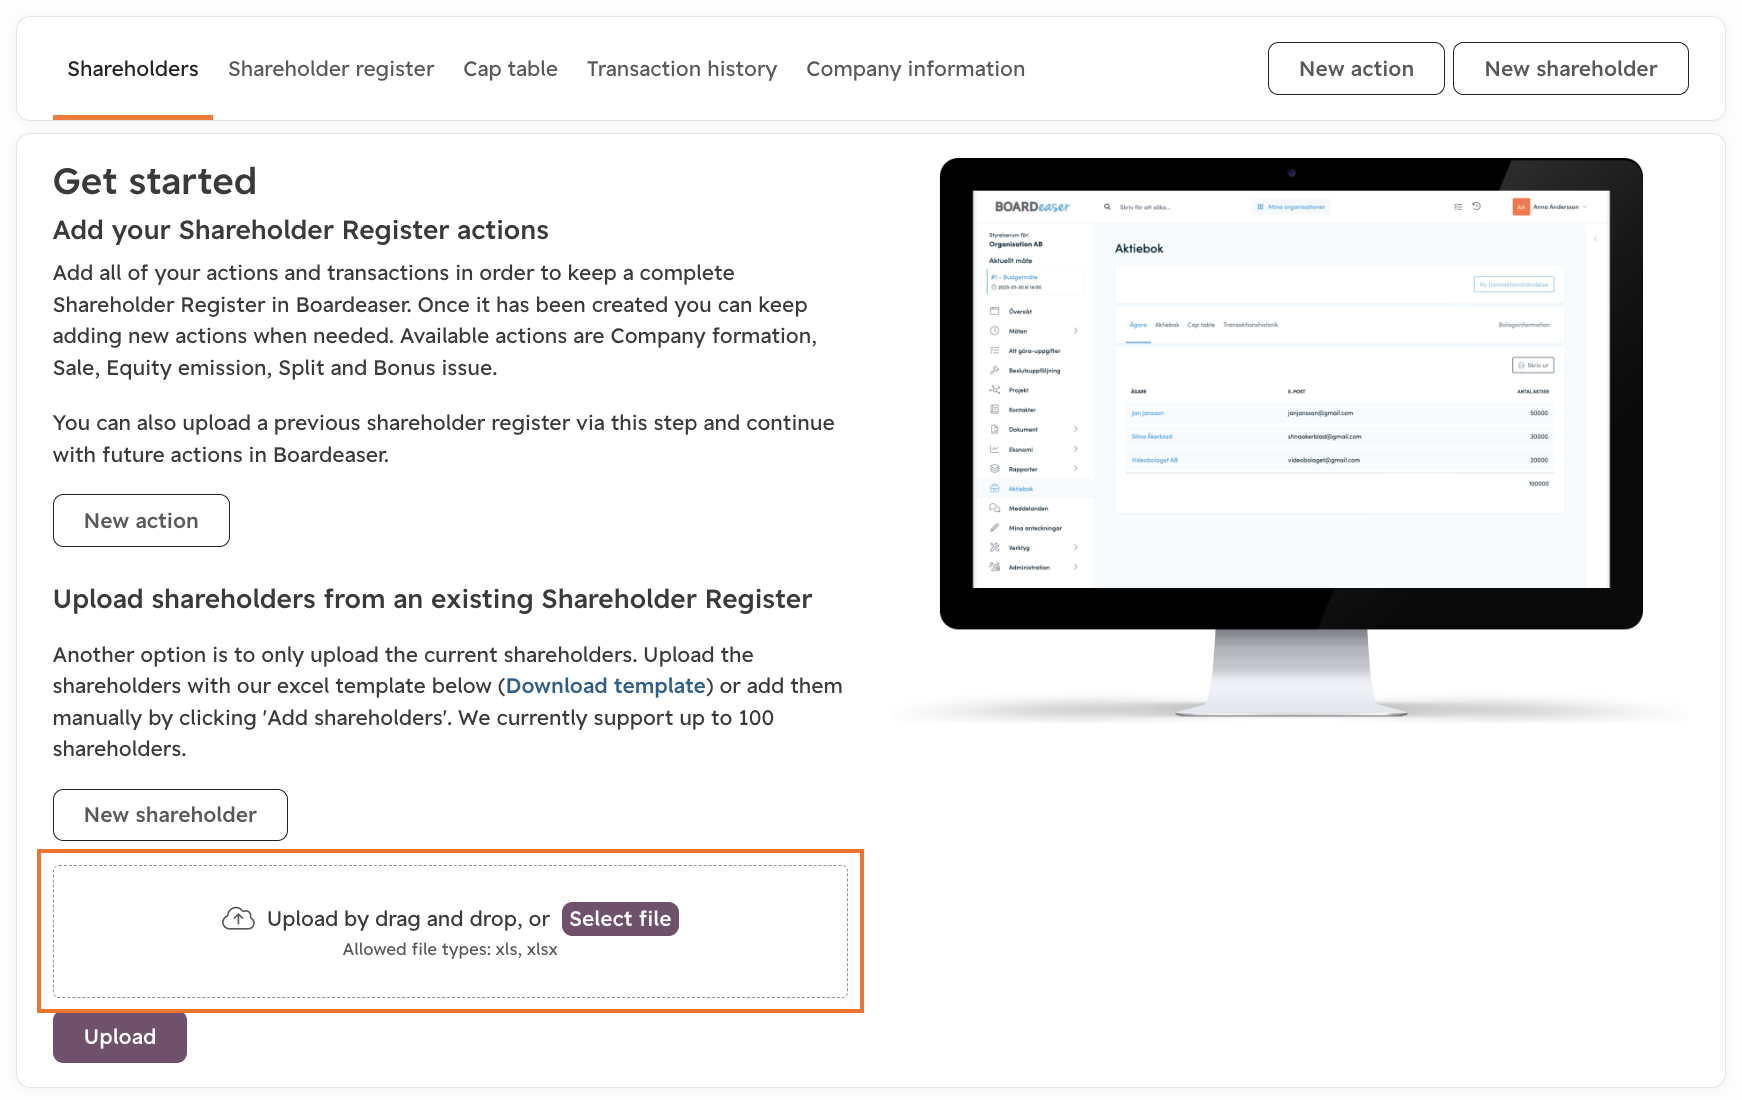Click the search icon in preview screen
1742x1100 pixels.
[x=1107, y=207]
